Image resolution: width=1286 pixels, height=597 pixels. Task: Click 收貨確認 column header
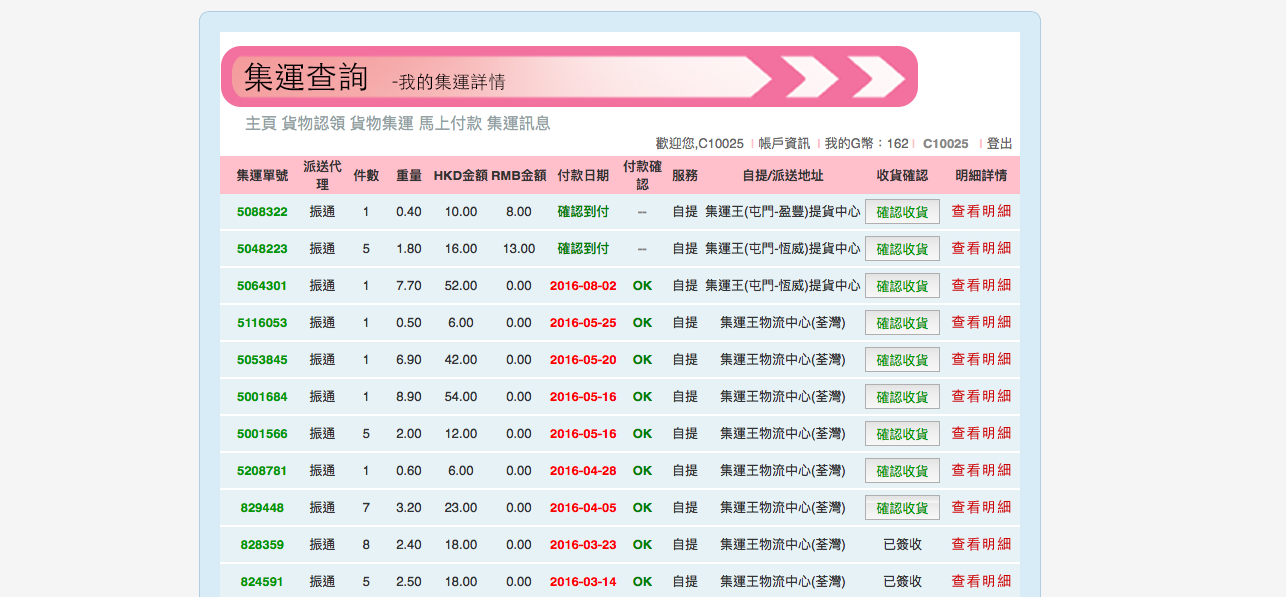[902, 176]
